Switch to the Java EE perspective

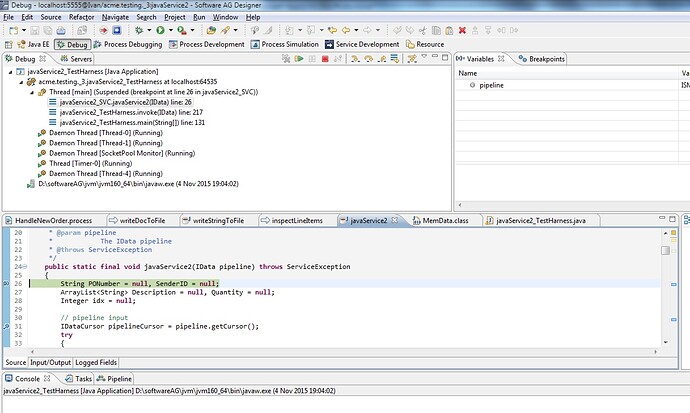pyautogui.click(x=33, y=44)
